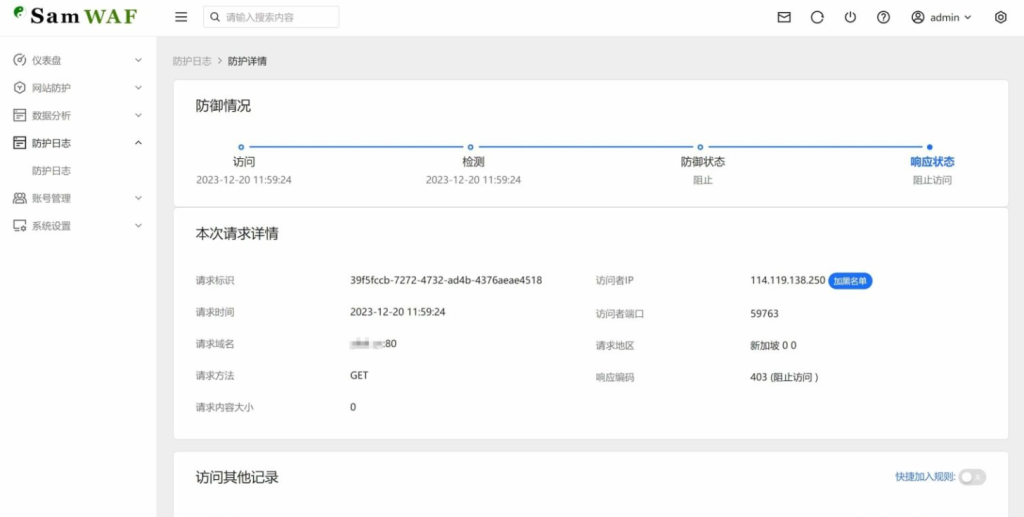Click the 系统设置 monitor gear icon
This screenshot has width=1024, height=517.
(20, 226)
